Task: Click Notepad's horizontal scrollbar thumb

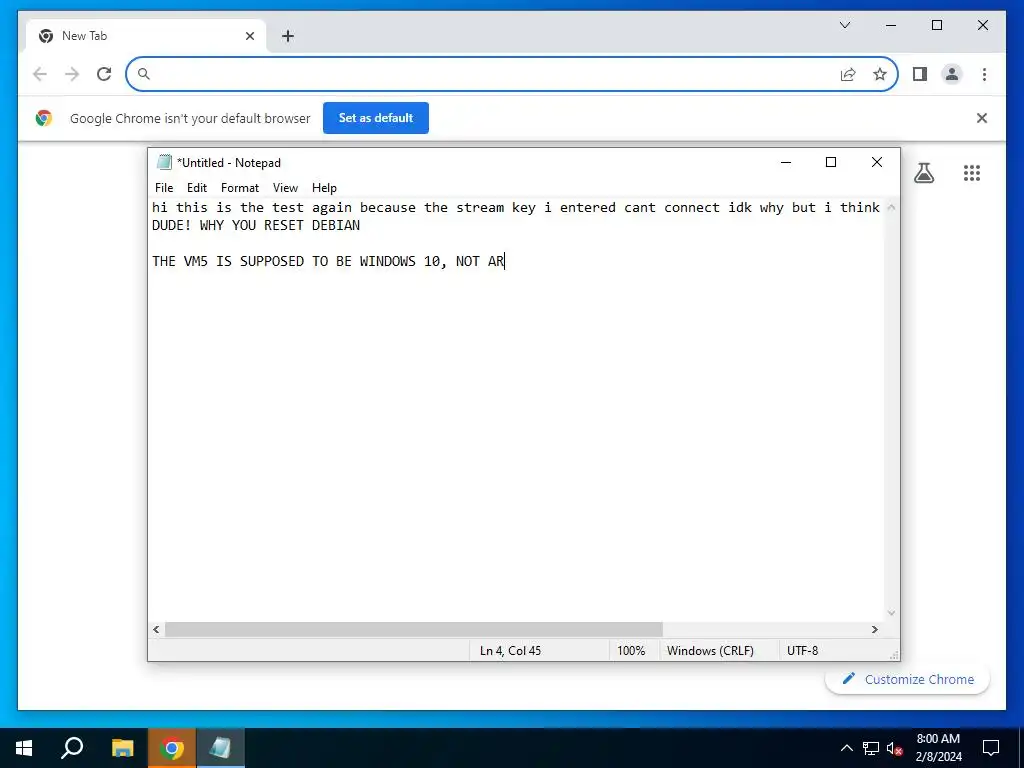Action: click(x=413, y=630)
